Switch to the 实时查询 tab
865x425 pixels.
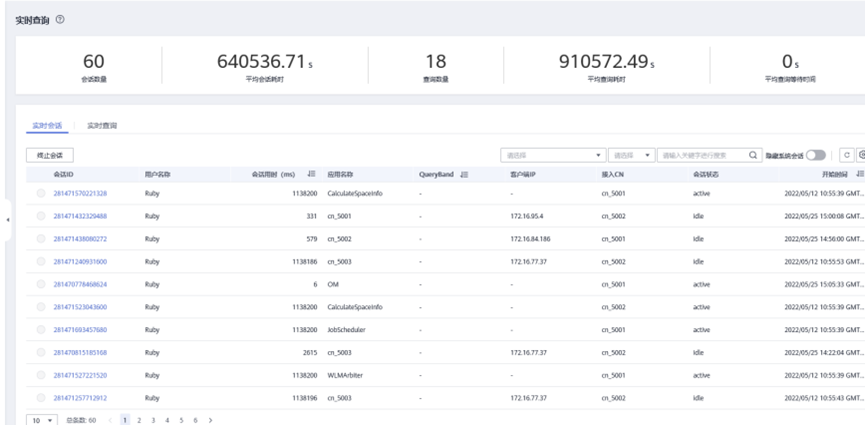pos(102,126)
